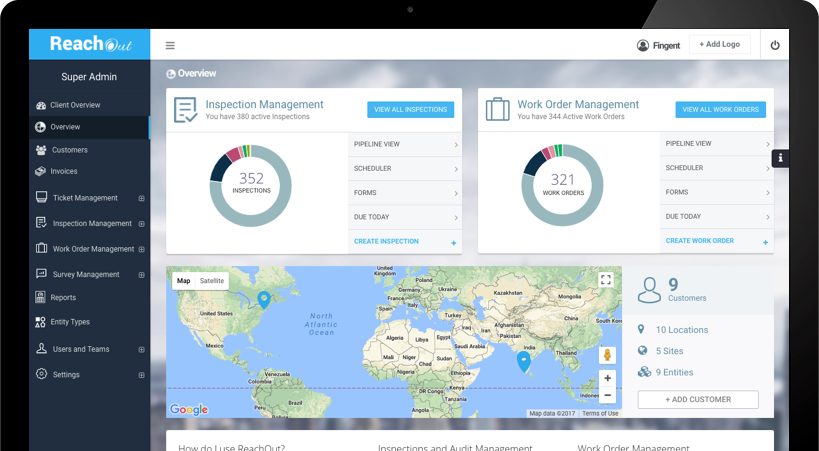
Task: Click View All Inspections button
Action: [x=411, y=109]
